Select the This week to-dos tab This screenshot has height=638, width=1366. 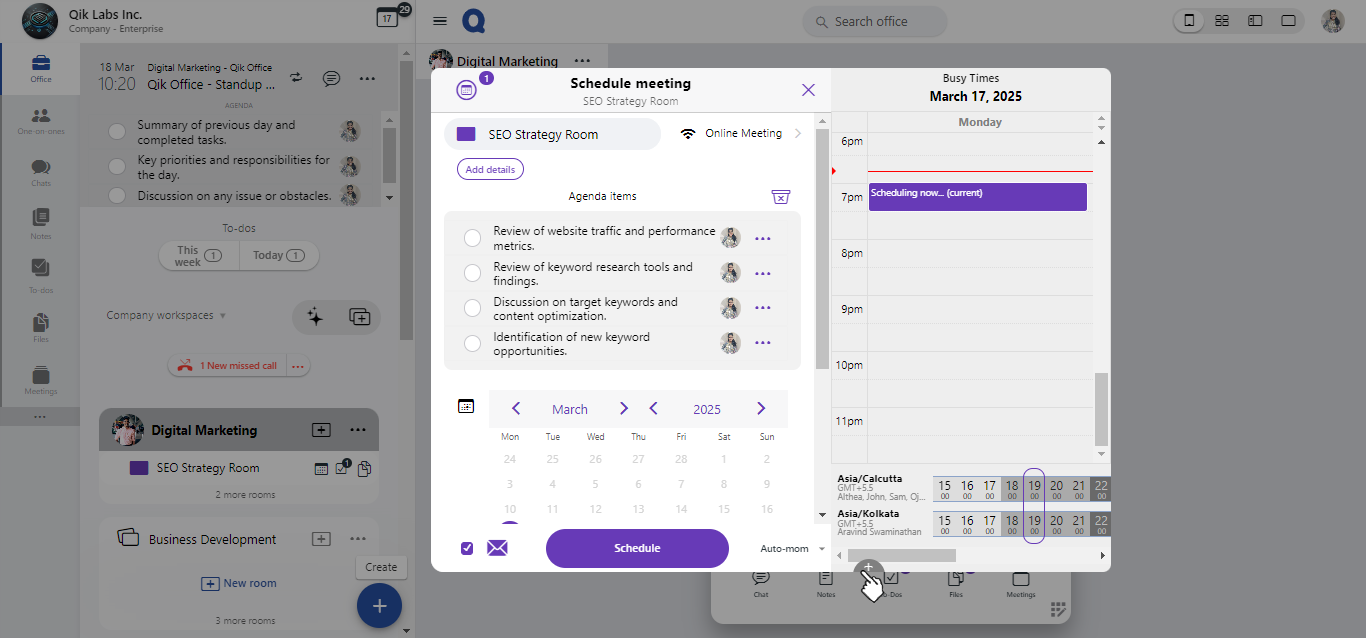(199, 256)
